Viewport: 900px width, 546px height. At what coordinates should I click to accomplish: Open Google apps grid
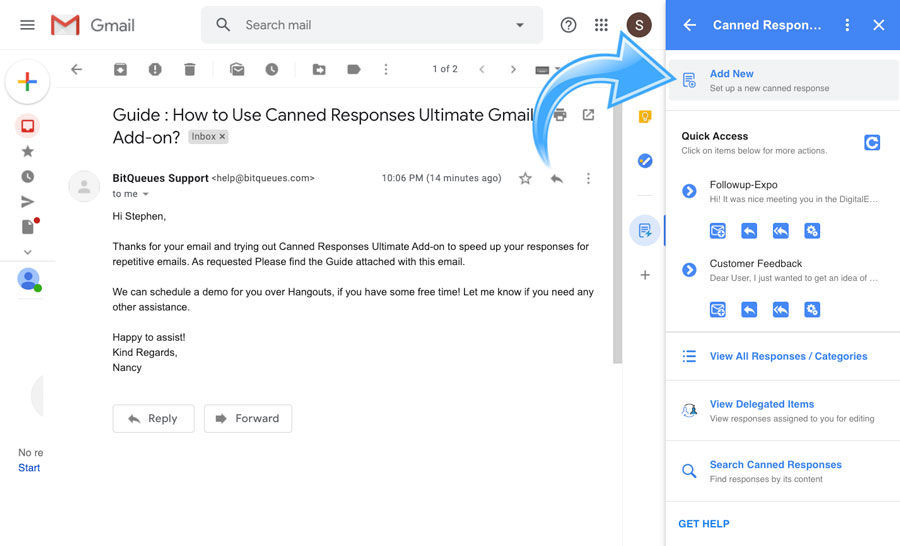601,25
